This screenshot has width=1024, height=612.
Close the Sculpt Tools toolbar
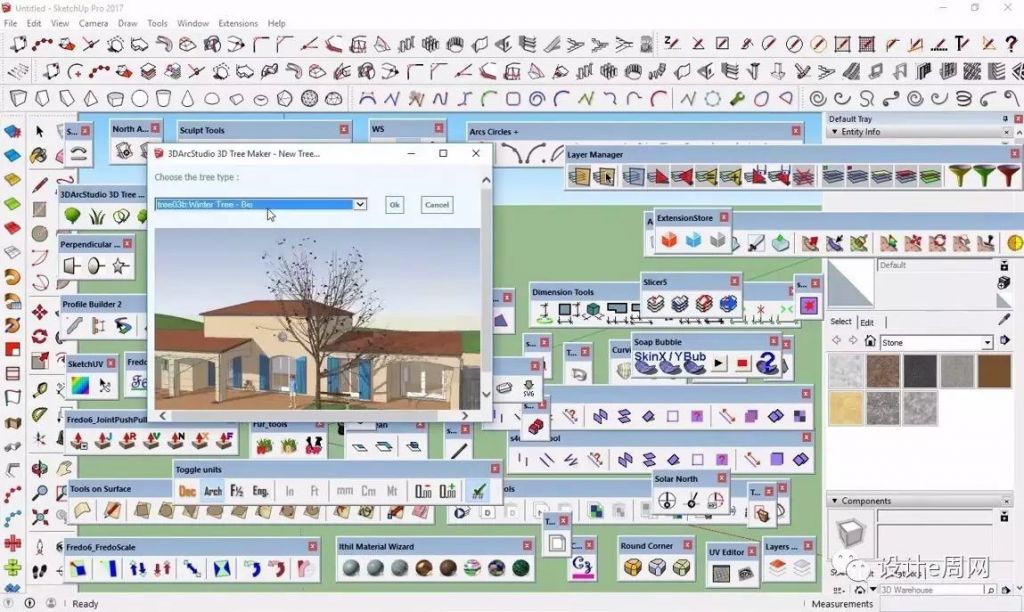(x=344, y=130)
